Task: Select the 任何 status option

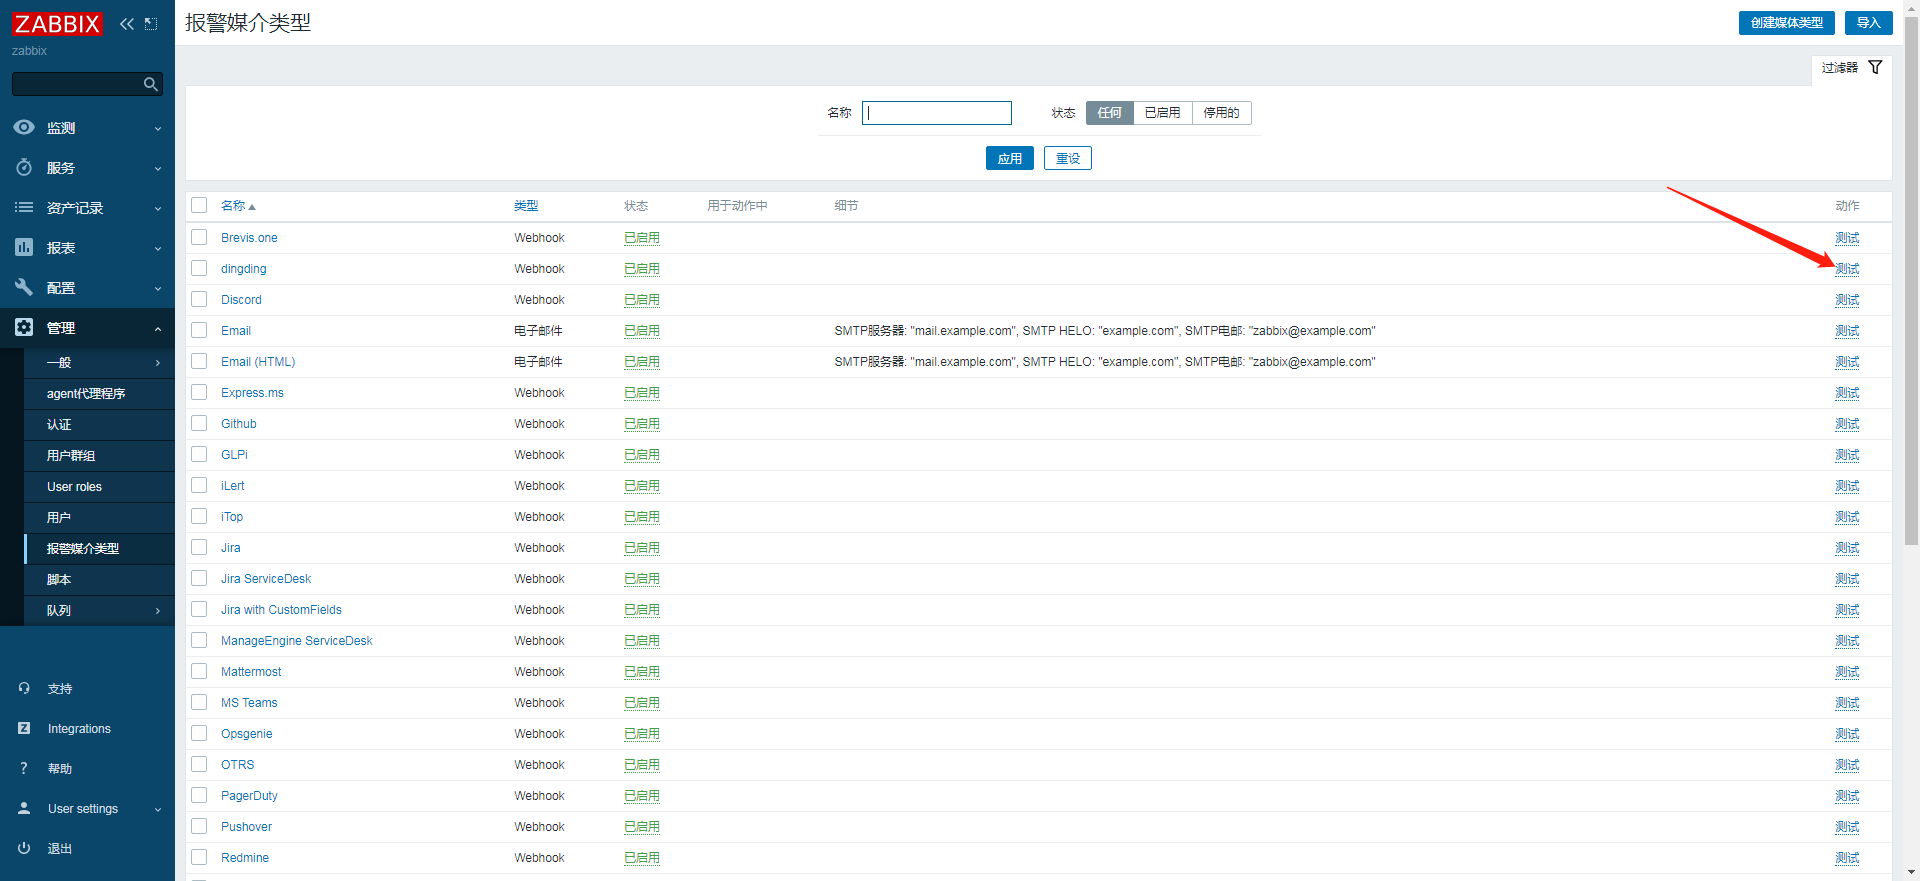Action: pos(1110,113)
